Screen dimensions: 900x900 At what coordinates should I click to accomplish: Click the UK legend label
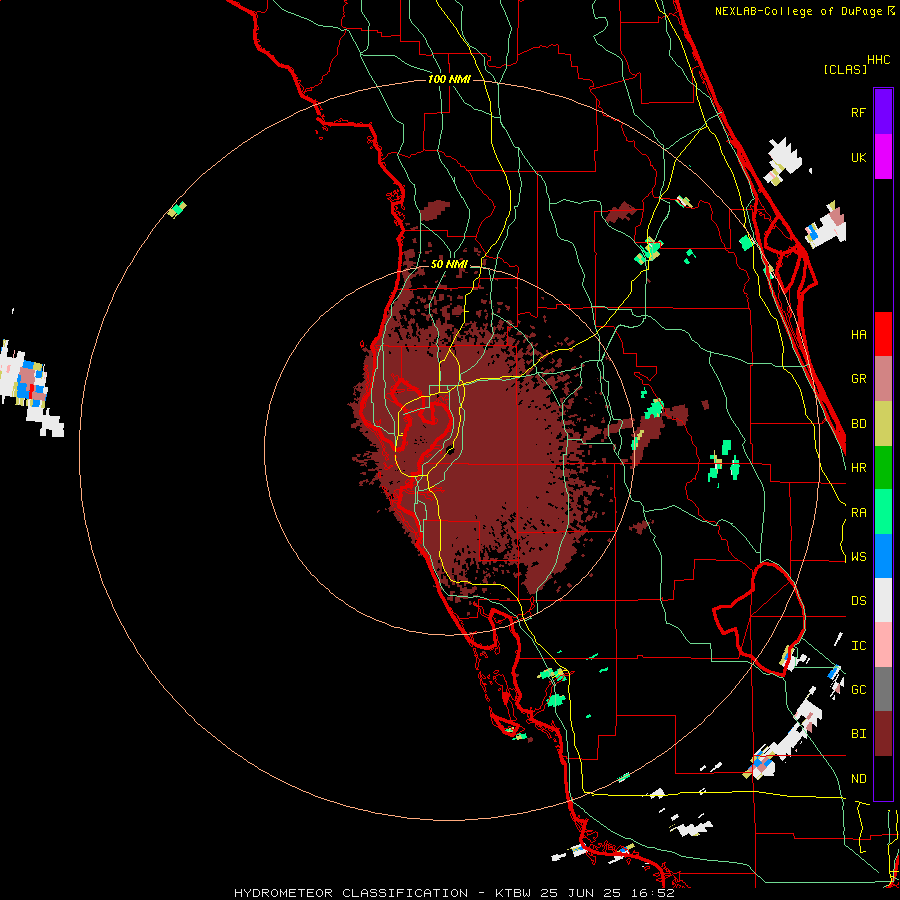tap(858, 157)
